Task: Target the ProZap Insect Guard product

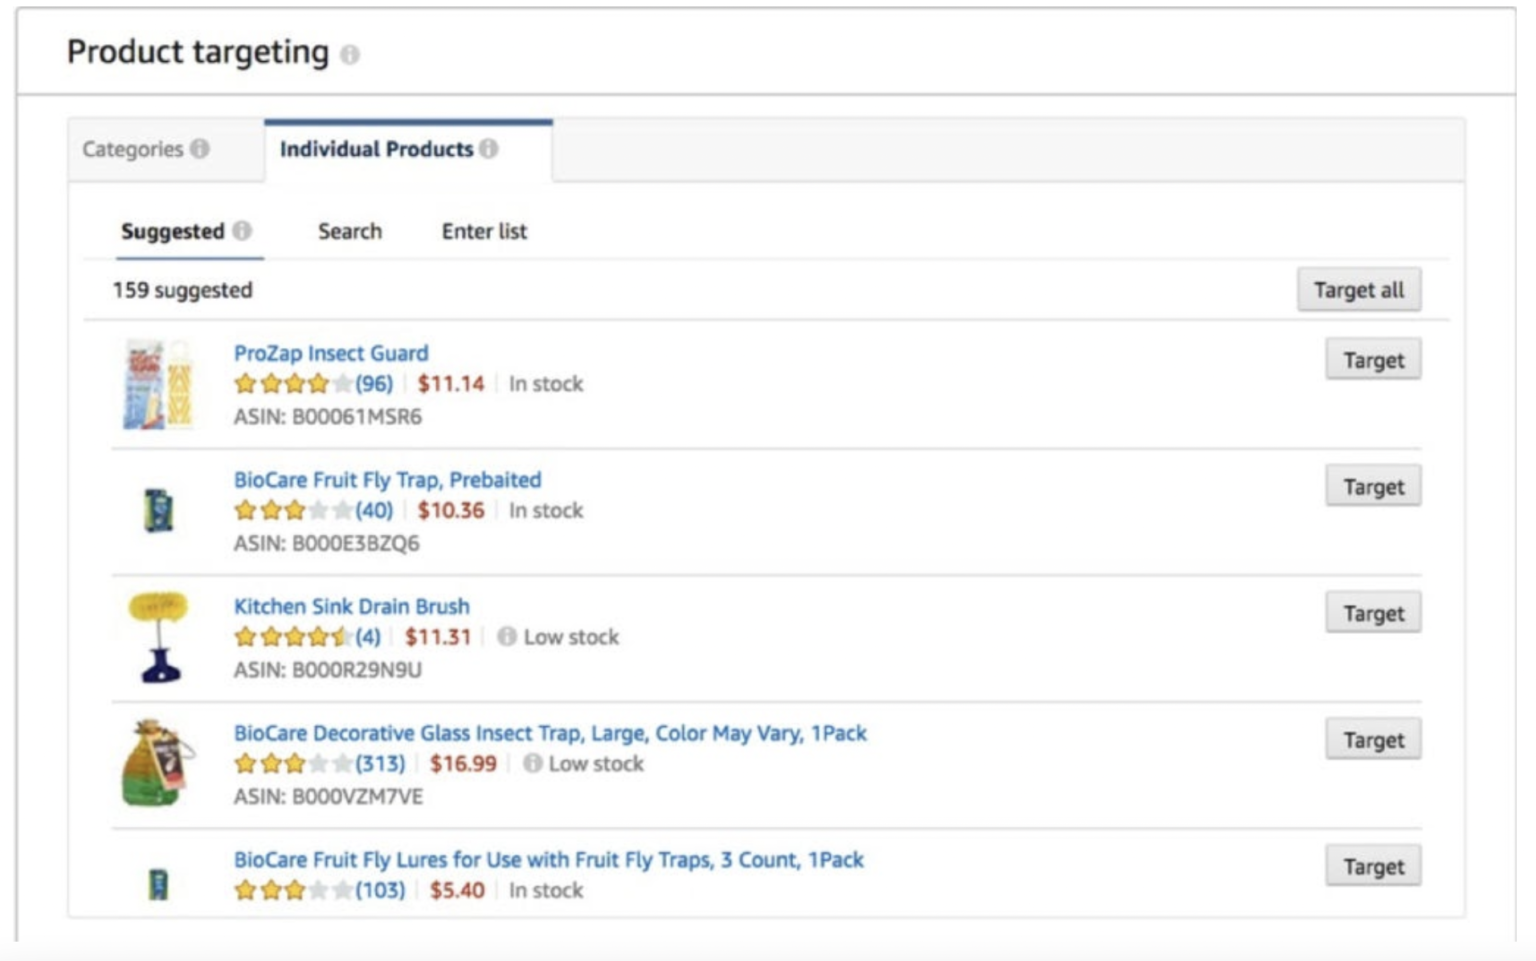Action: (1373, 360)
